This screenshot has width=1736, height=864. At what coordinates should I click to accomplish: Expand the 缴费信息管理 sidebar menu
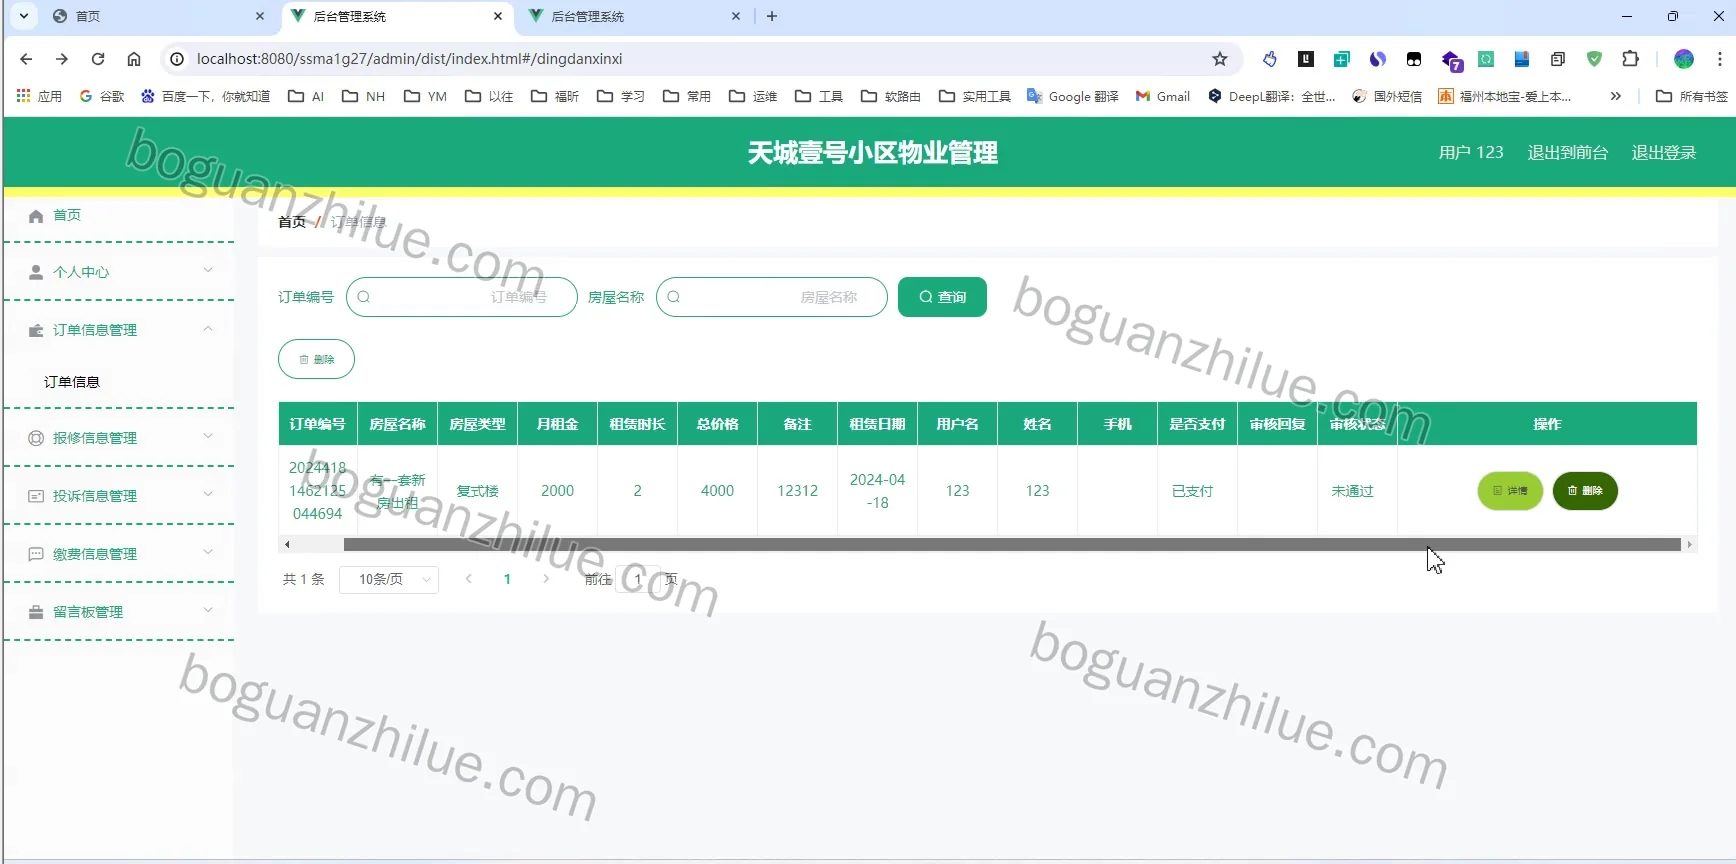tap(119, 554)
